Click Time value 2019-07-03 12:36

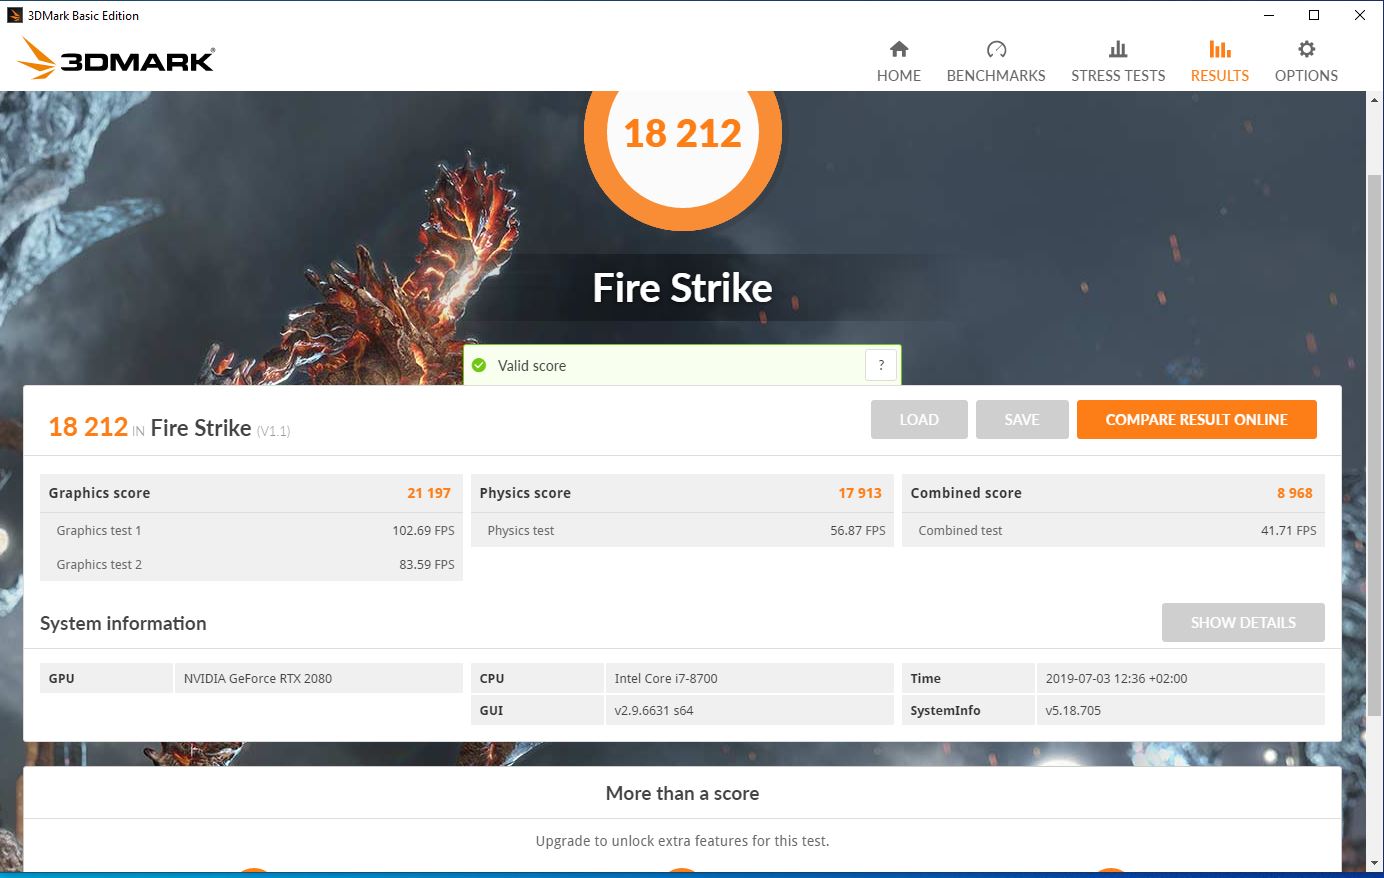coord(1116,678)
